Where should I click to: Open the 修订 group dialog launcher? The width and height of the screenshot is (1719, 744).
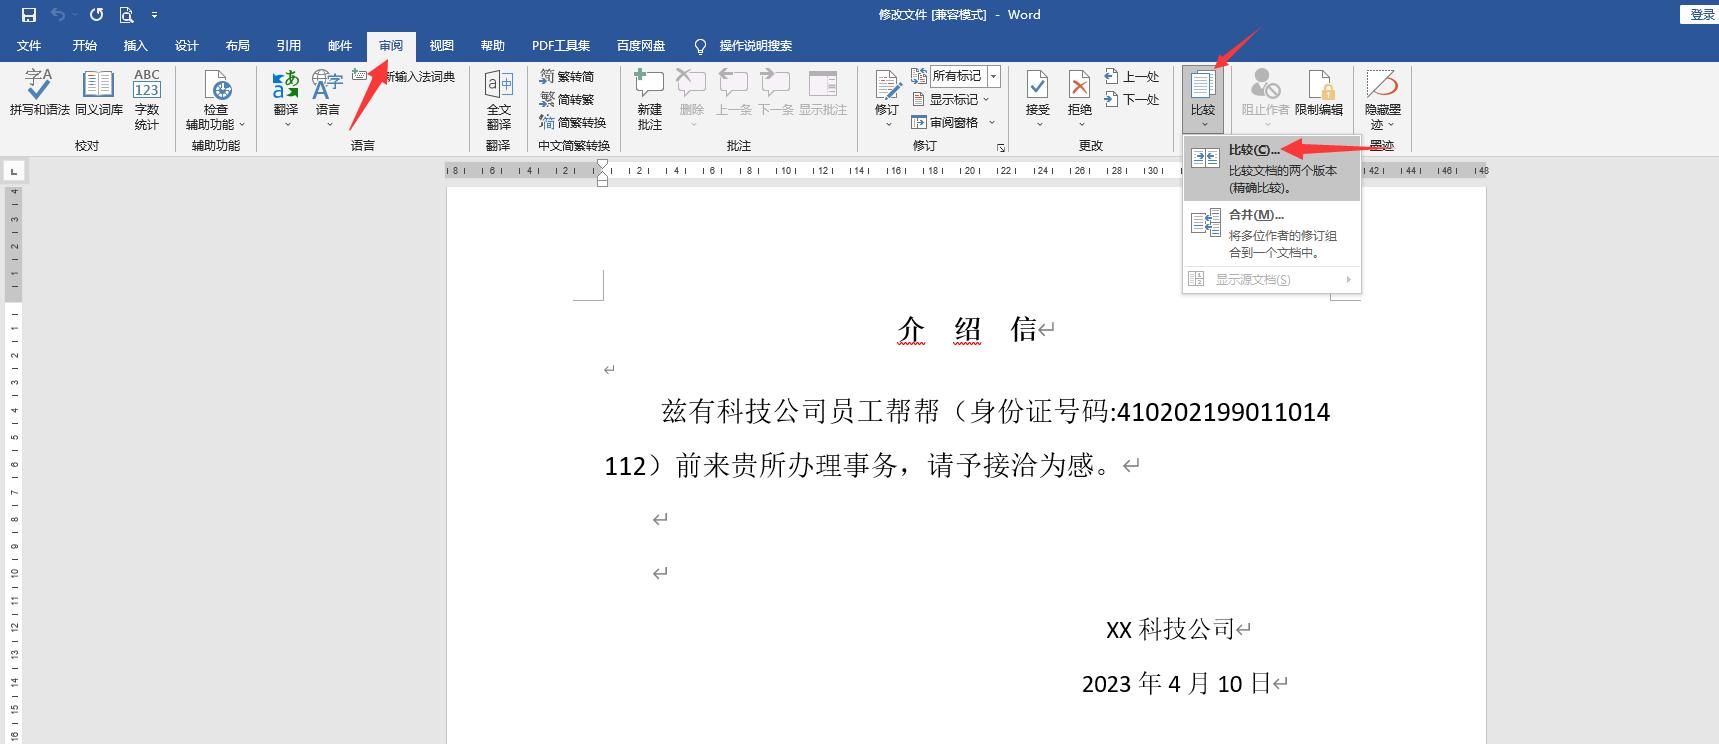(x=1000, y=147)
